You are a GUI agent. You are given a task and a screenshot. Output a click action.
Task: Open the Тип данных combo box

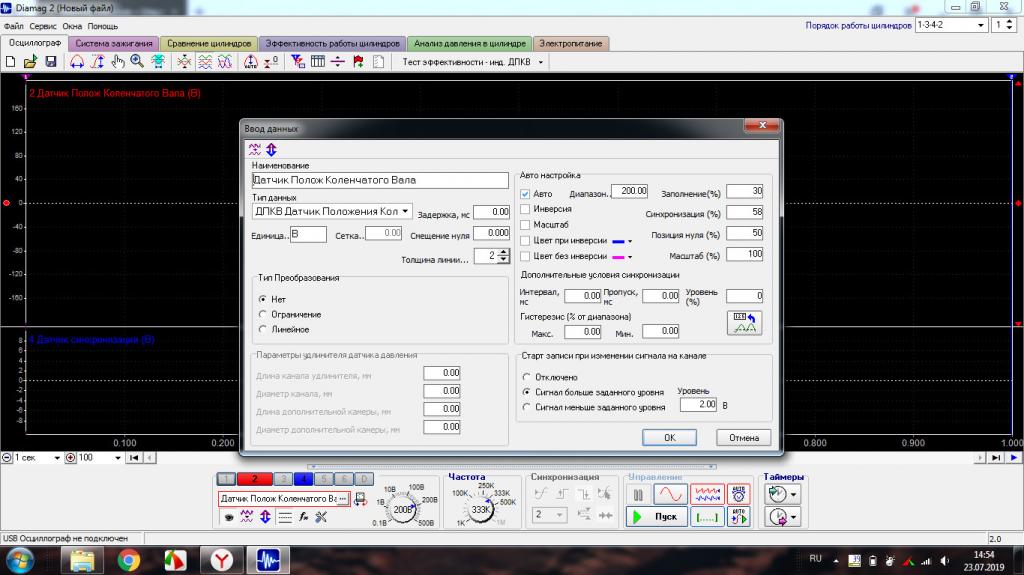click(x=332, y=211)
